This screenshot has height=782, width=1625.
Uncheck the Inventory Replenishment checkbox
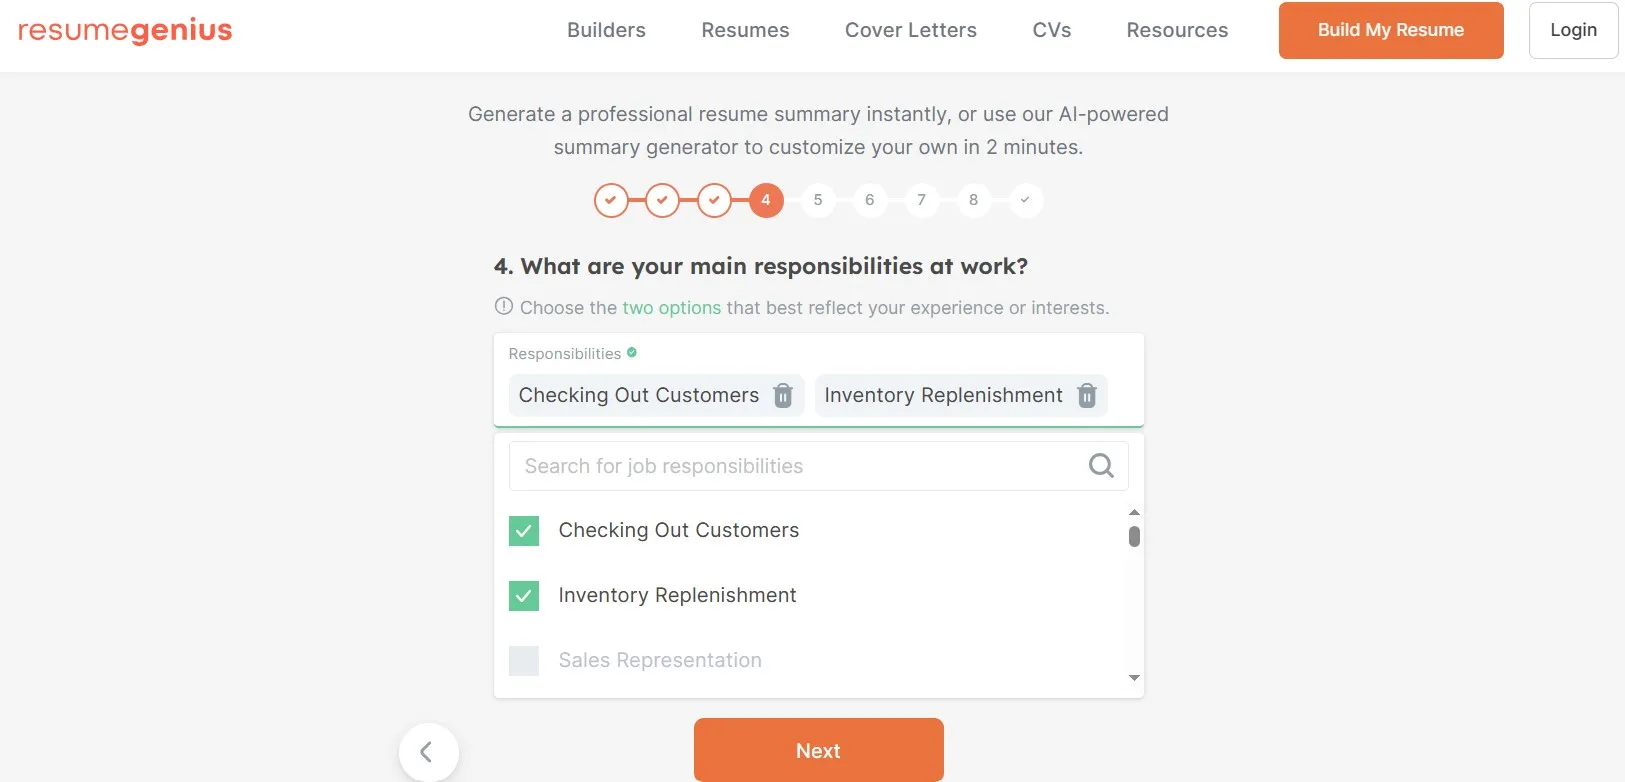tap(523, 595)
